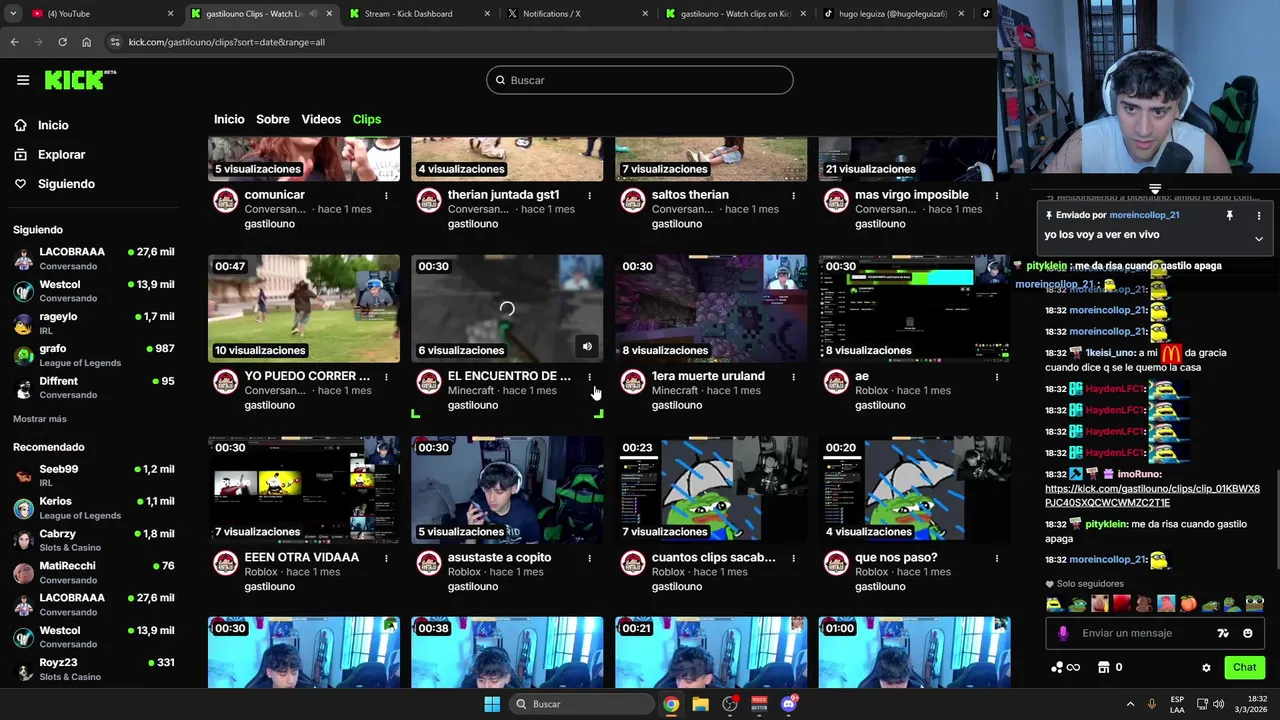Open options menu for 'YO PUEDO CORRER' clip
The image size is (1280, 720).
(x=386, y=377)
